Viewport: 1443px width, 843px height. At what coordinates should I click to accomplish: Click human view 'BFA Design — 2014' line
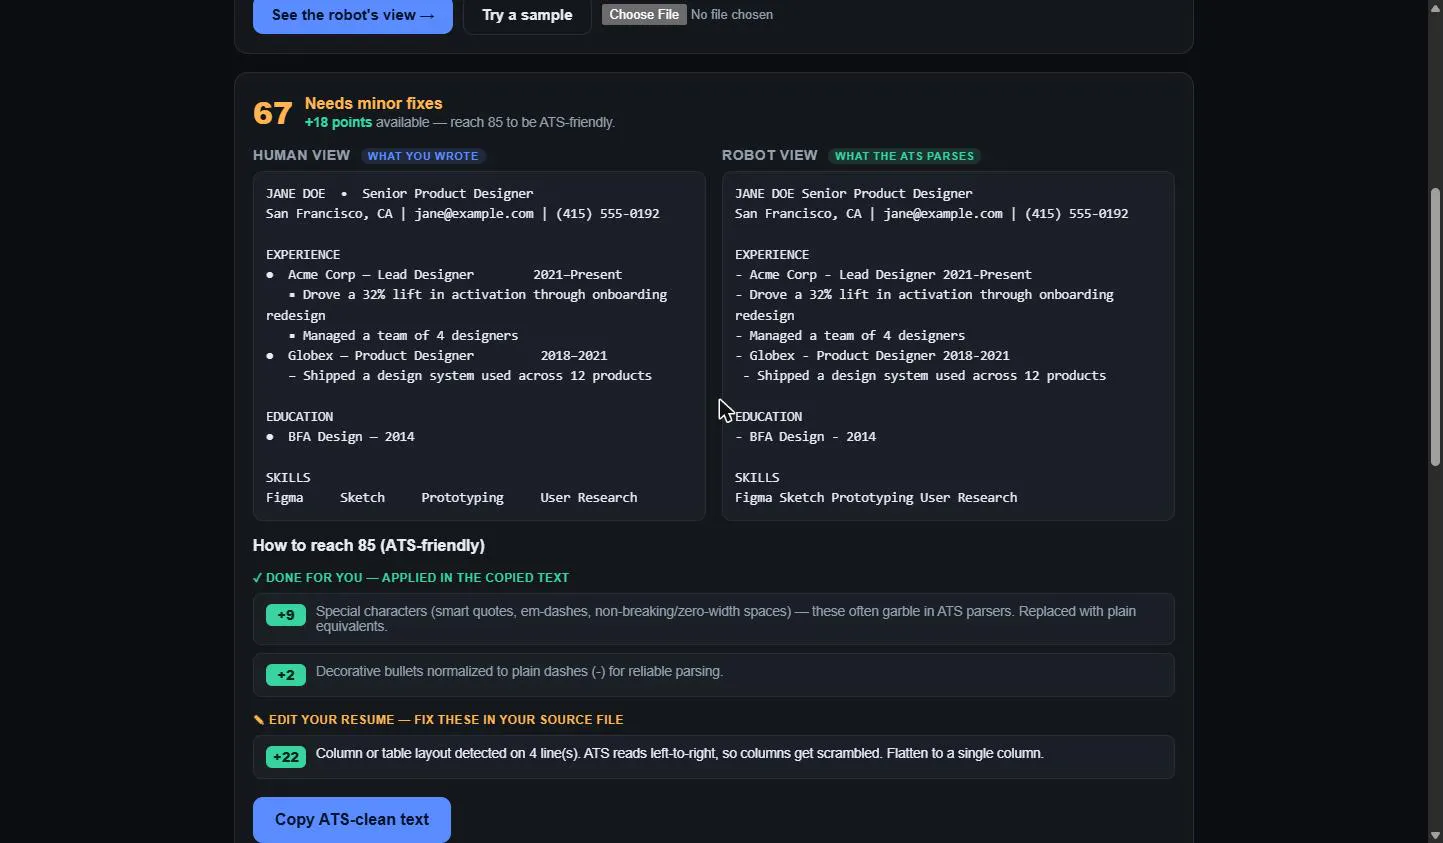click(340, 436)
